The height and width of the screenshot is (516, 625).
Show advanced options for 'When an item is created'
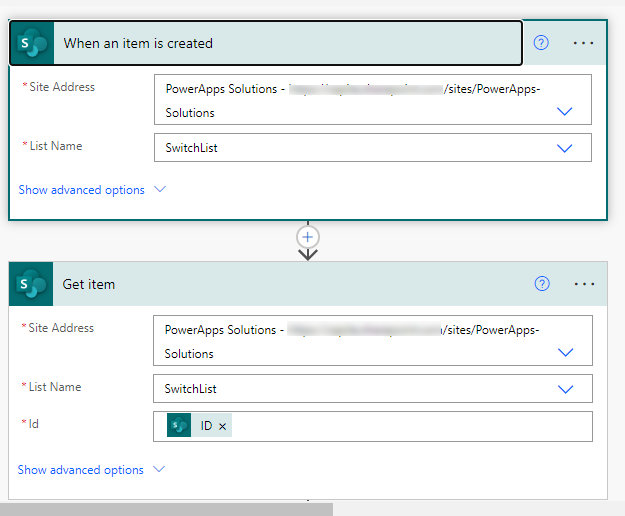pos(92,190)
